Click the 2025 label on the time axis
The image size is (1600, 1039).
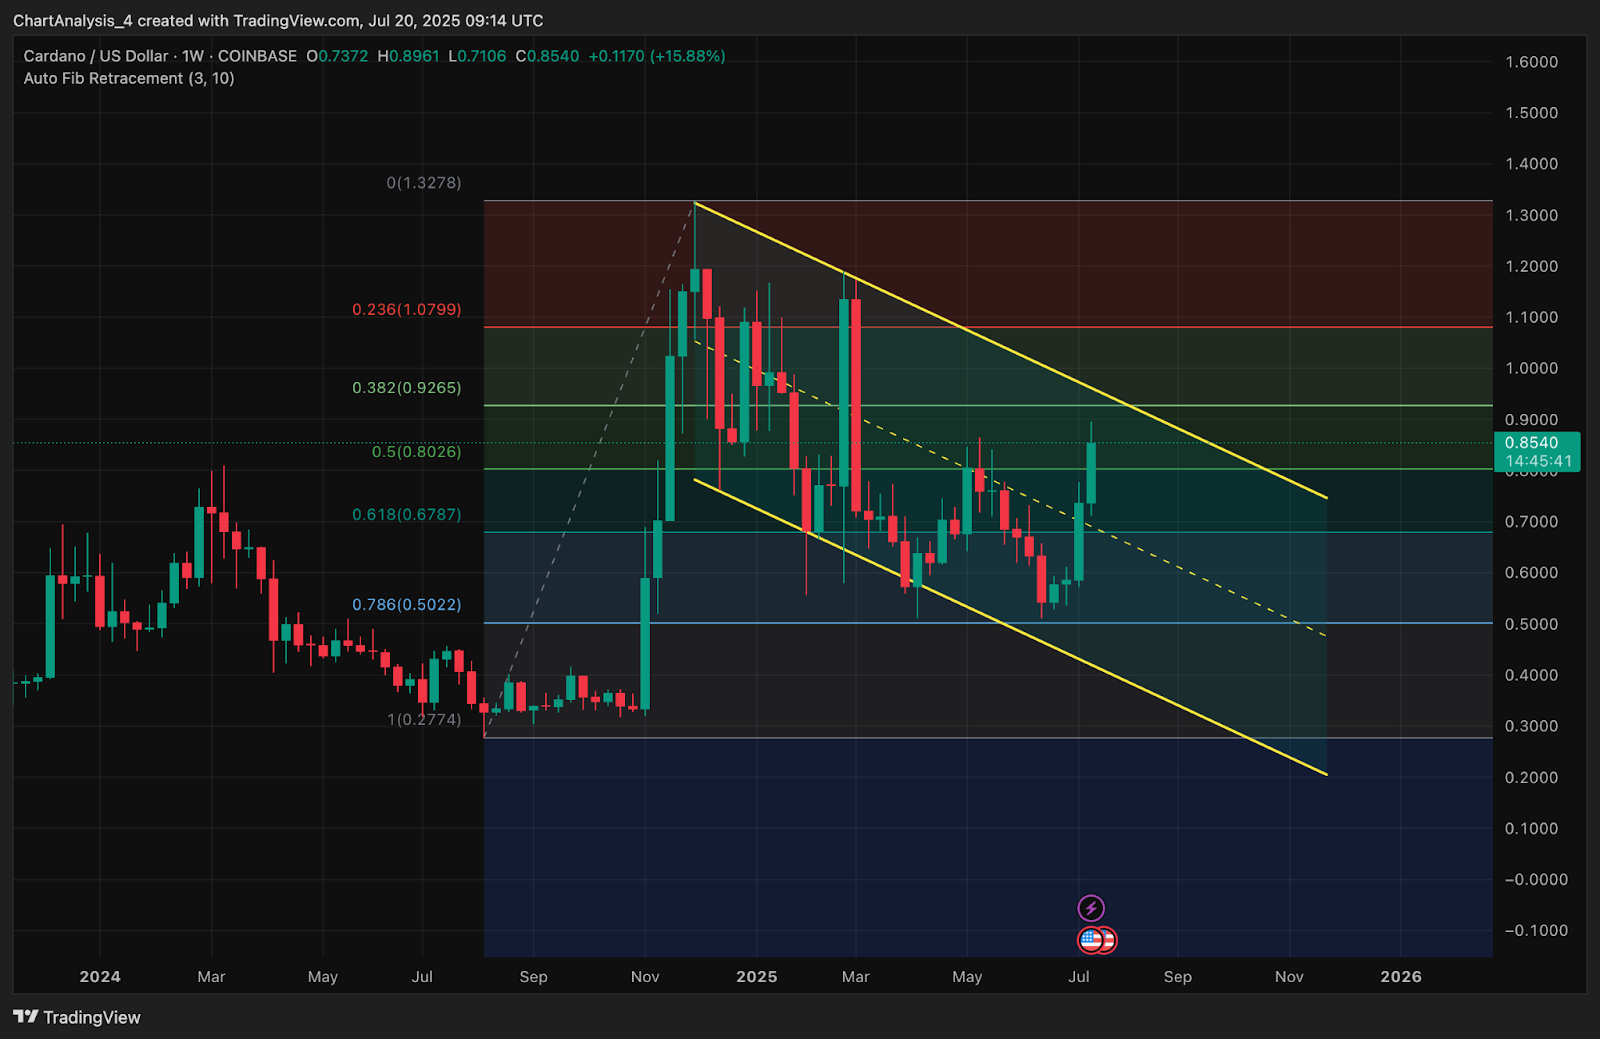click(756, 977)
